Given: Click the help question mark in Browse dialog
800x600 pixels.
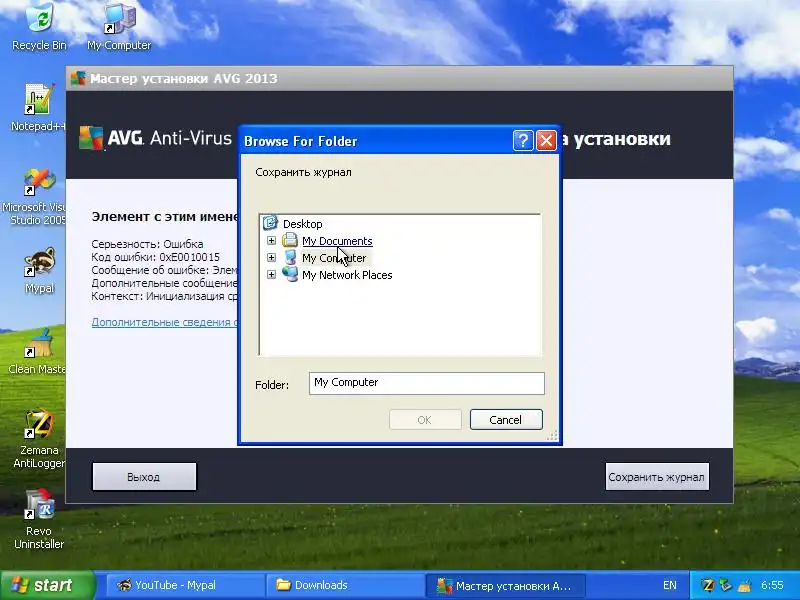Looking at the screenshot, I should [522, 140].
